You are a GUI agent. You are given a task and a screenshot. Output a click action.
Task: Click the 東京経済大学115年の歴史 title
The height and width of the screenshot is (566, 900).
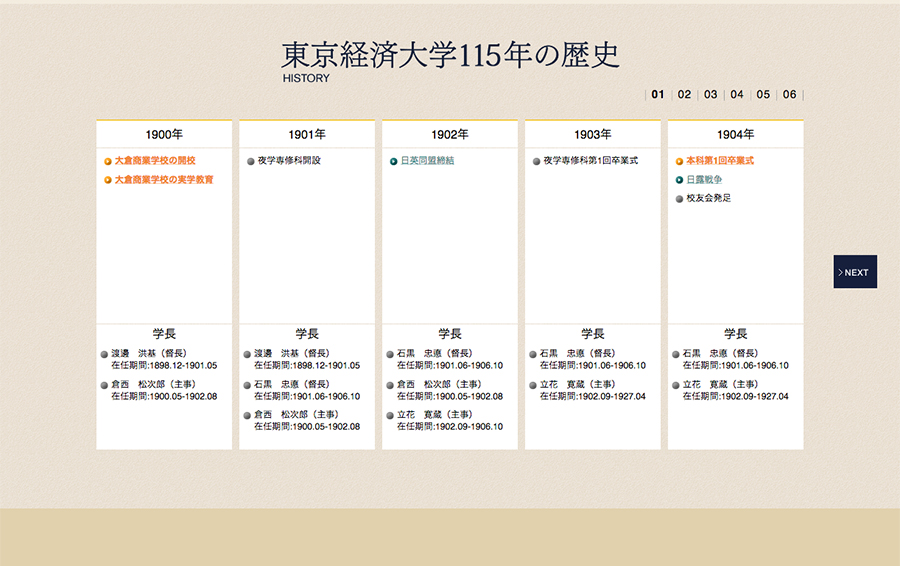[x=450, y=55]
